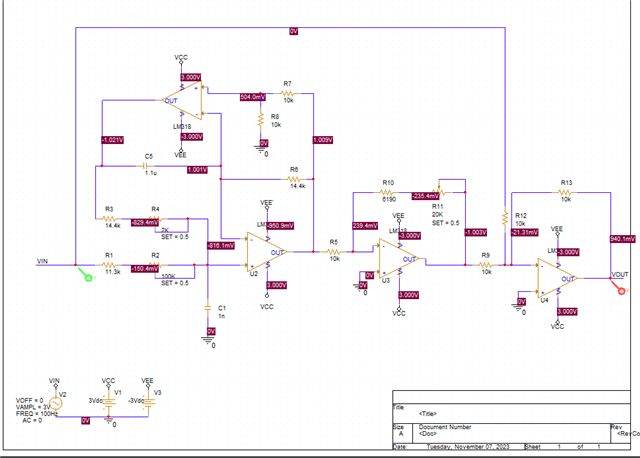Click the 1.1u value of C5
Image resolution: width=640 pixels, height=458 pixels.
tap(151, 173)
